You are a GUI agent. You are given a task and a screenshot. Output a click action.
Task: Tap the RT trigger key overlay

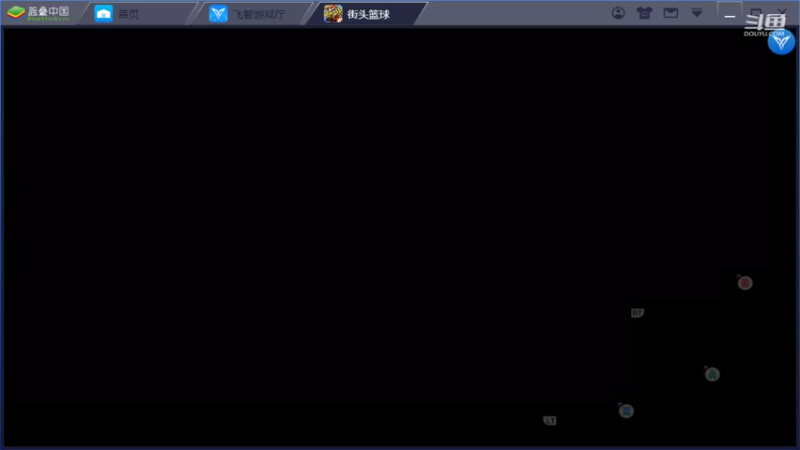637,313
